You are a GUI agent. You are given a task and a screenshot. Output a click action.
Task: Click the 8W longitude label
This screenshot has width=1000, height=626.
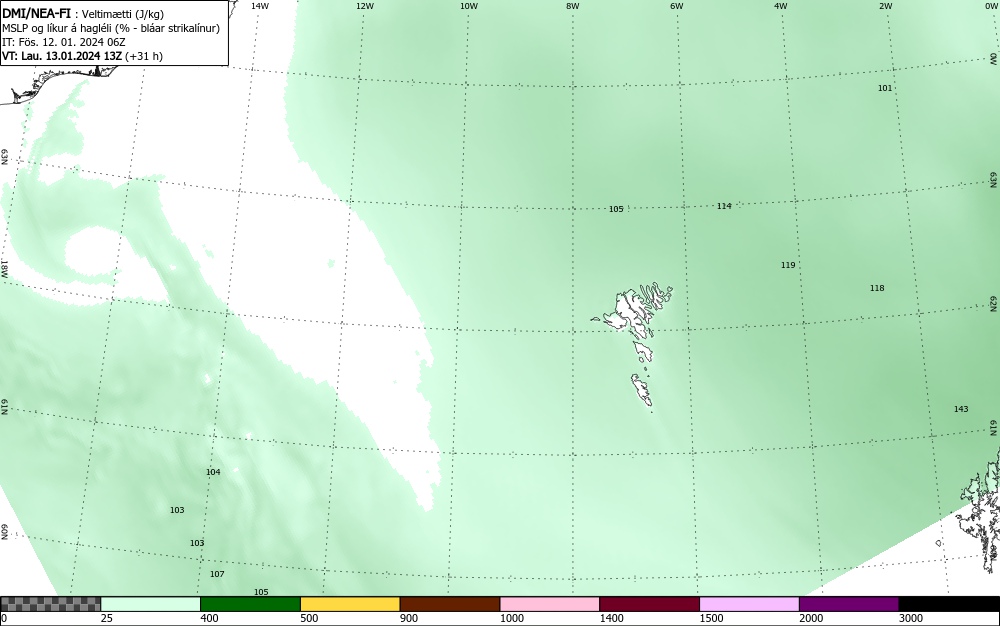click(573, 6)
